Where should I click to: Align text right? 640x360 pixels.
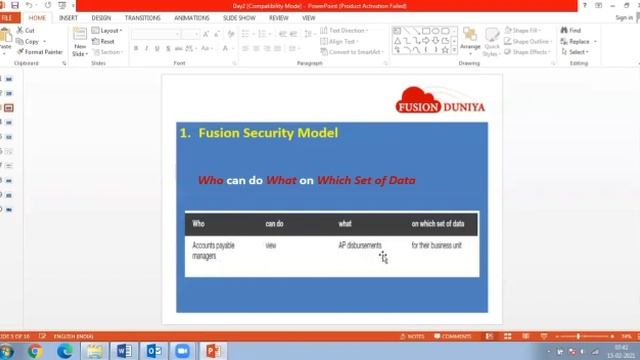point(267,49)
